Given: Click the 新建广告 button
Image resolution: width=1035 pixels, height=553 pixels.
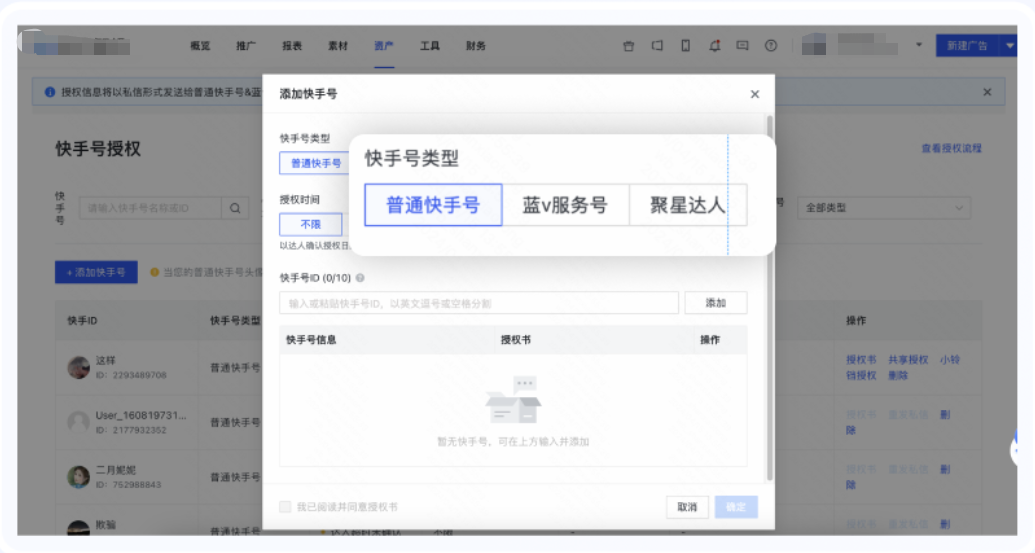Looking at the screenshot, I should [x=968, y=46].
